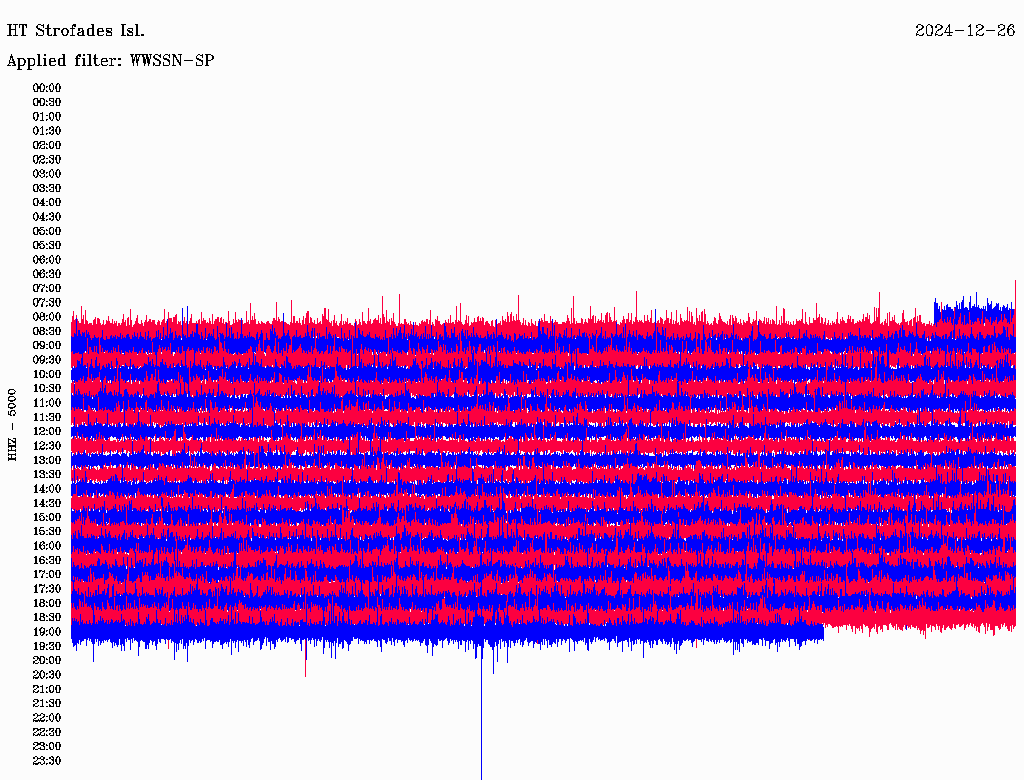This screenshot has height=780, width=1024.
Task: Click the '14:00' time label
Action: tap(47, 489)
